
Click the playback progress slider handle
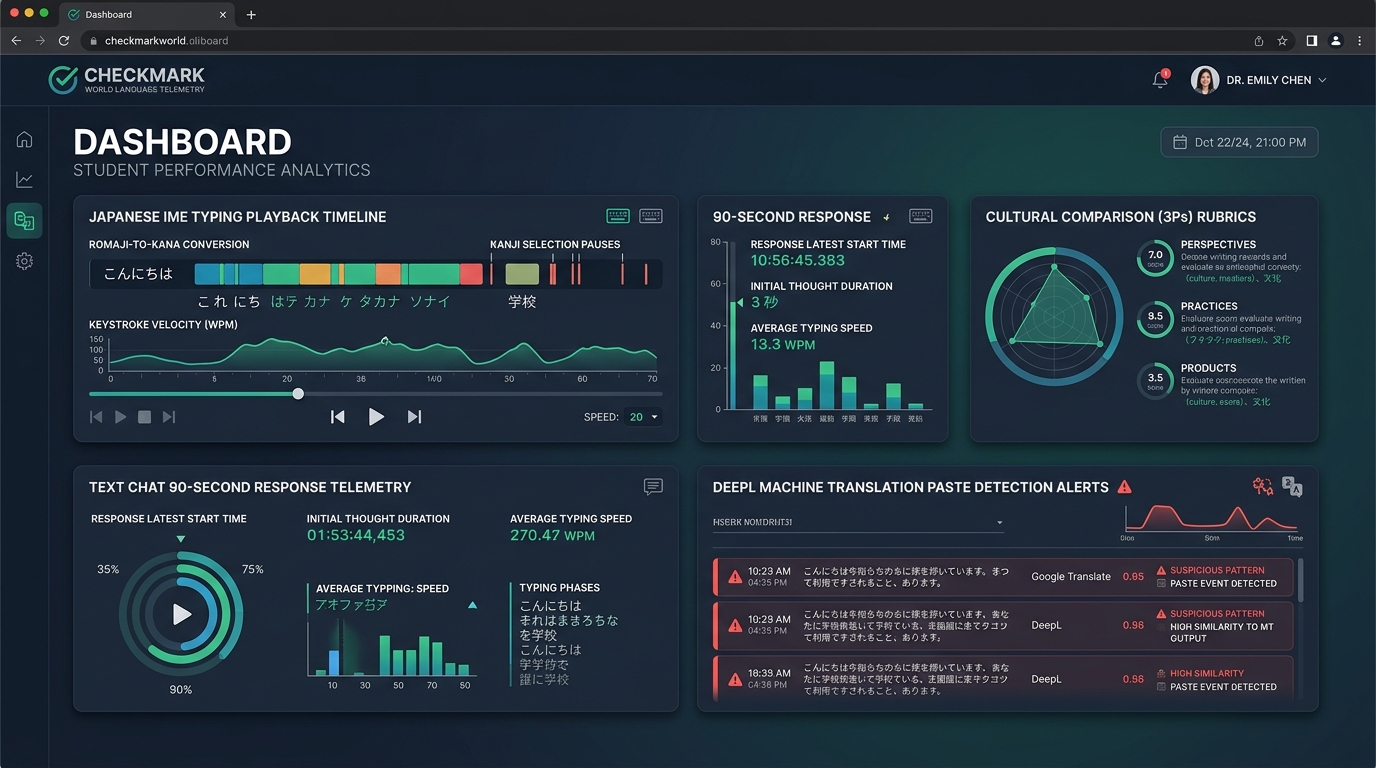point(298,394)
